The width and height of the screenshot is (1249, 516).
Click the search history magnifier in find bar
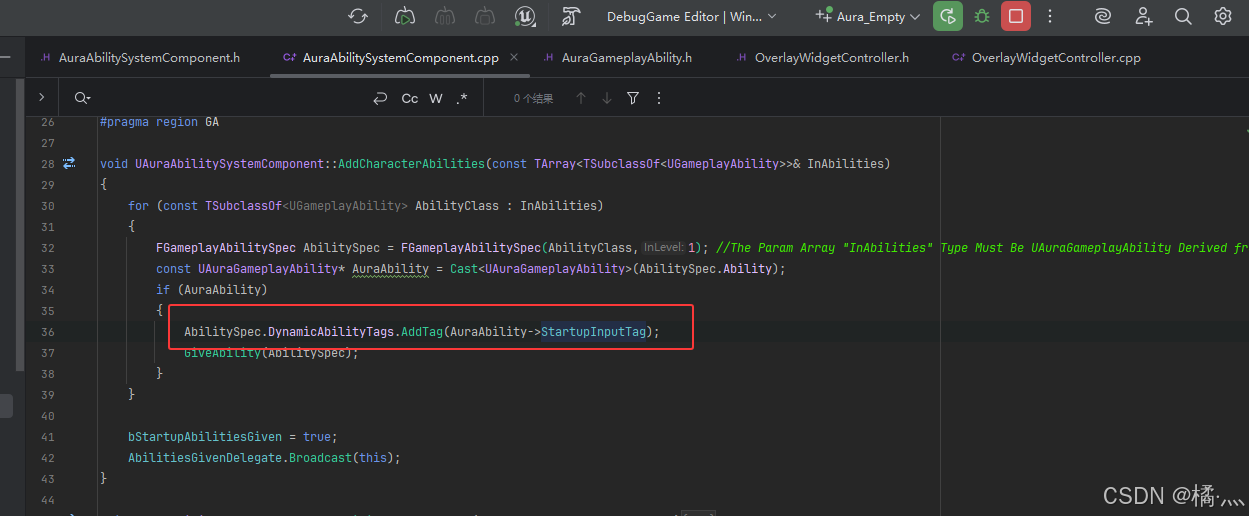81,98
